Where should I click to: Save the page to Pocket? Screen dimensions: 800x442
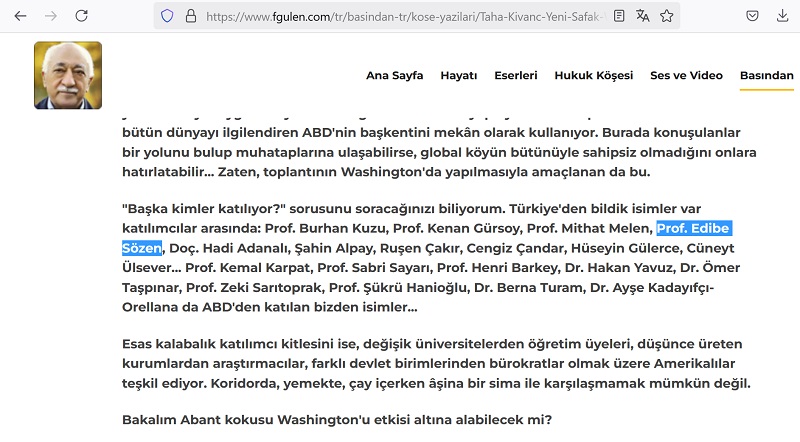click(751, 16)
